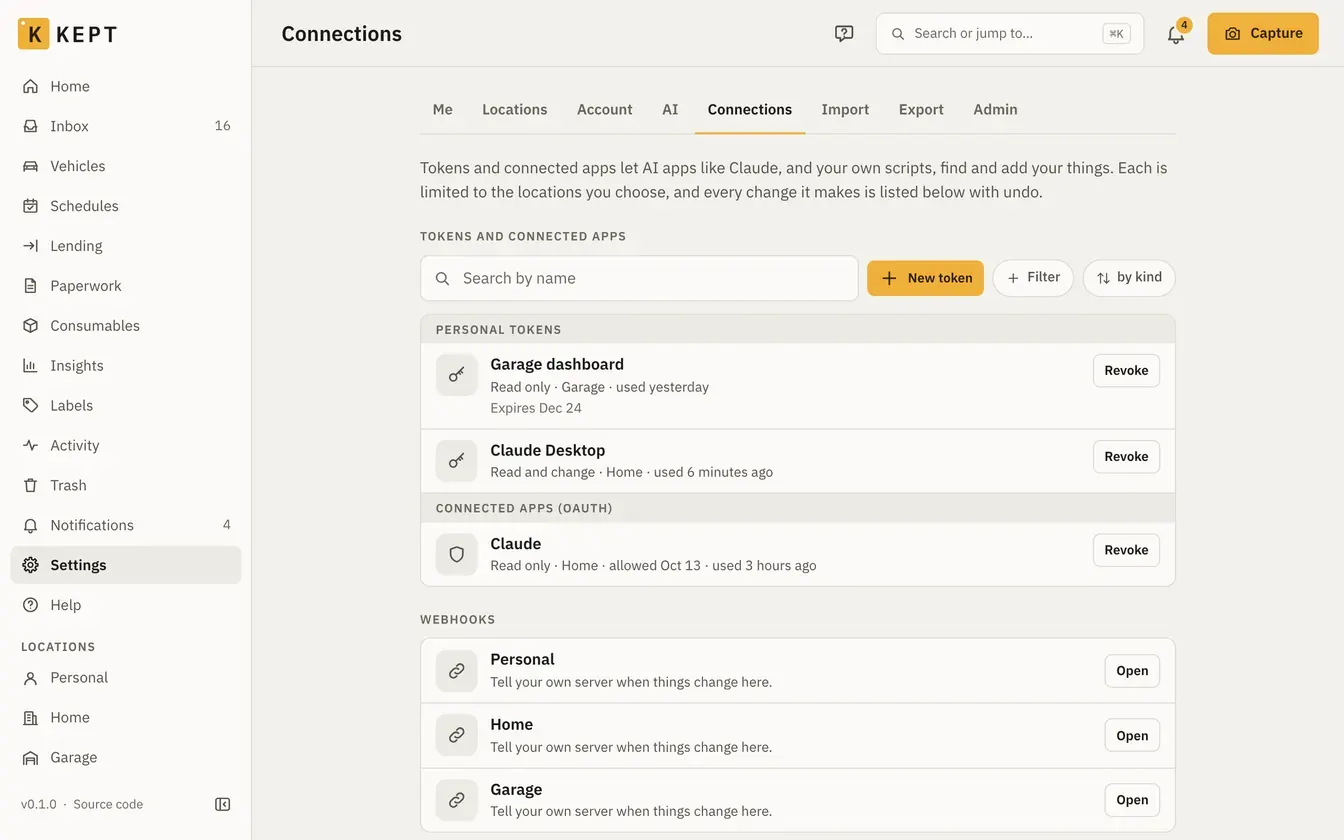Open Paperwork in the sidebar
The image size is (1344, 840).
(126, 286)
